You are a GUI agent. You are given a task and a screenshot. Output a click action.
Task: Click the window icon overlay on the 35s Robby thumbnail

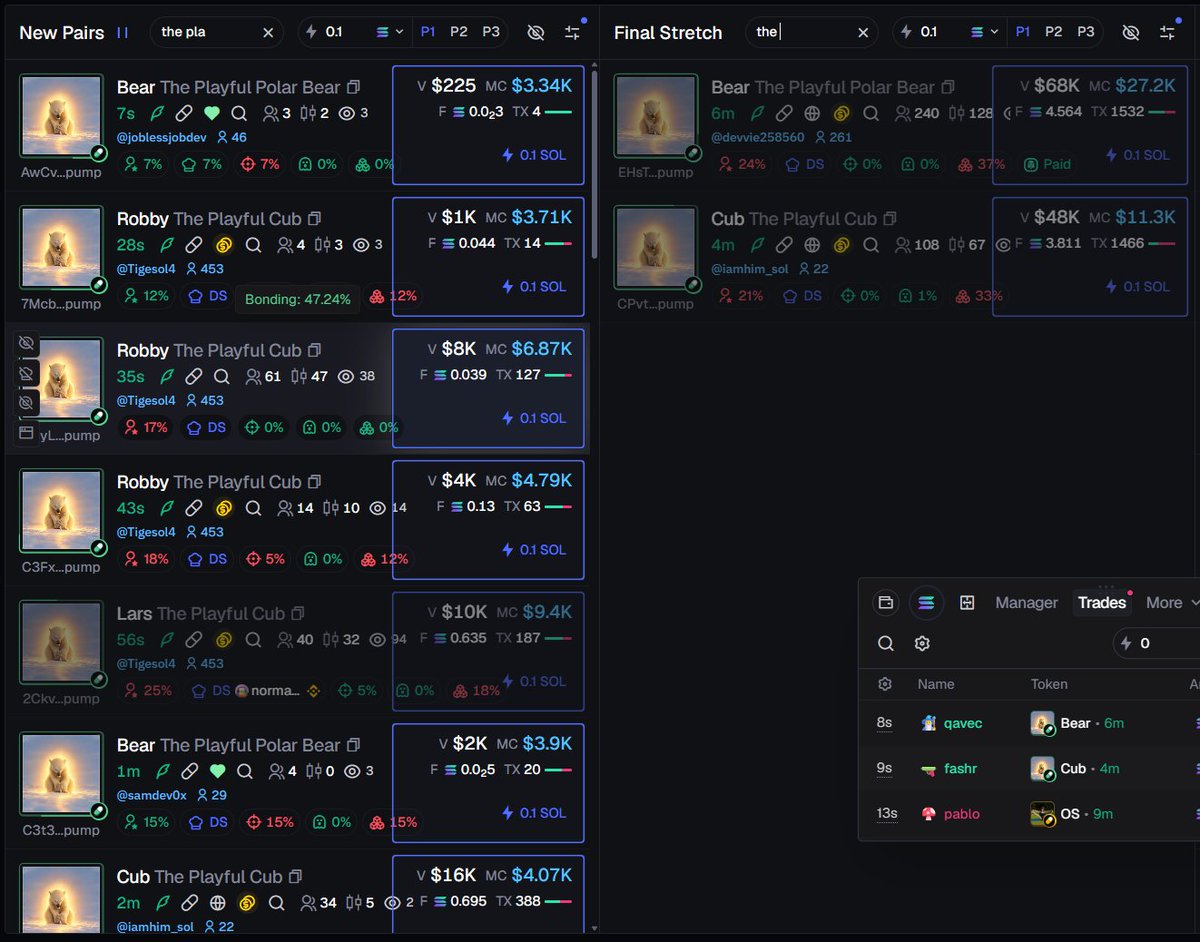click(26, 432)
